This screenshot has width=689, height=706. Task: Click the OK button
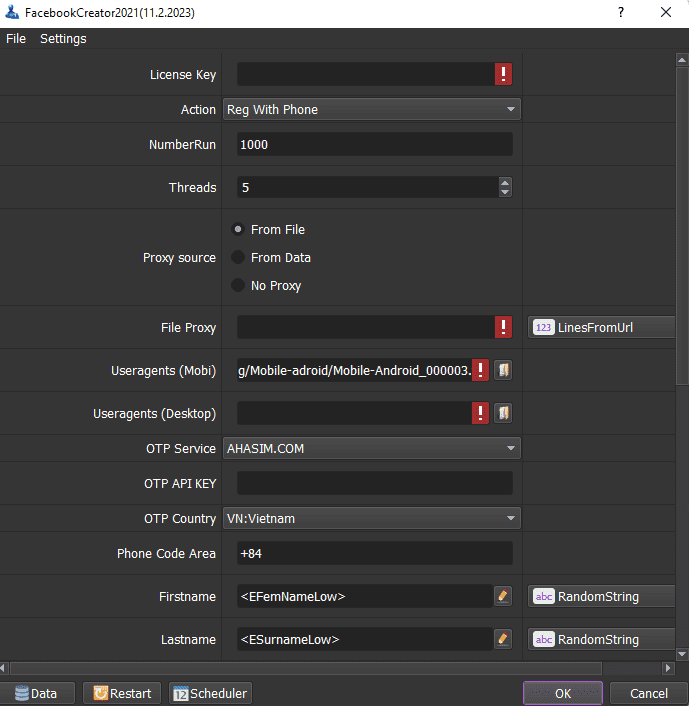click(563, 693)
